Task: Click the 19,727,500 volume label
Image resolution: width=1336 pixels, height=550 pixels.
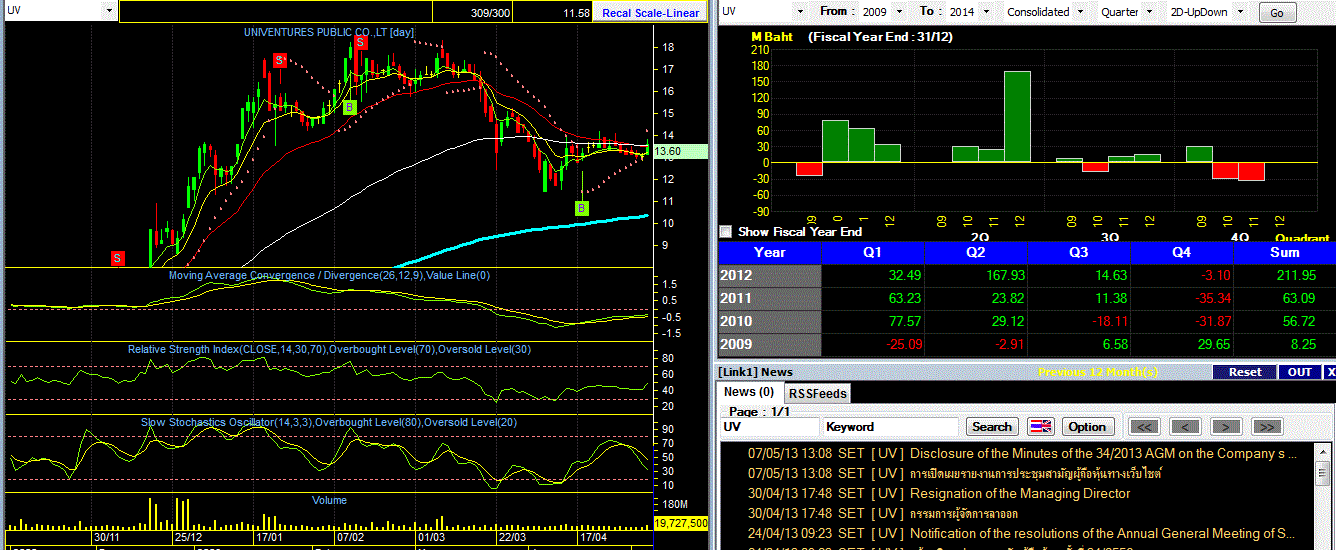Action: (x=681, y=523)
